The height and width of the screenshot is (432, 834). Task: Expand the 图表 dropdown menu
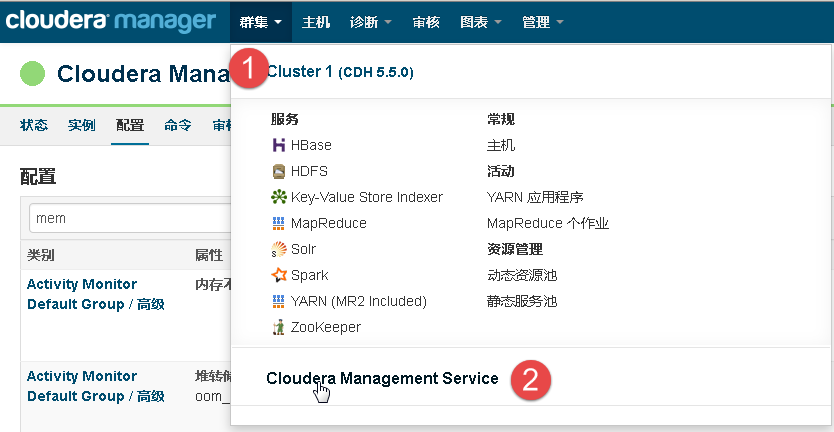(481, 22)
